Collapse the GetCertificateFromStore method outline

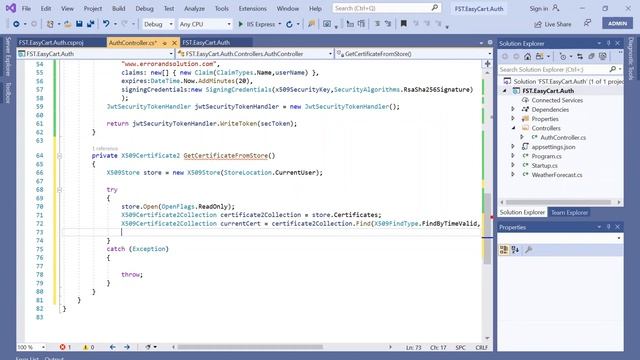point(60,156)
